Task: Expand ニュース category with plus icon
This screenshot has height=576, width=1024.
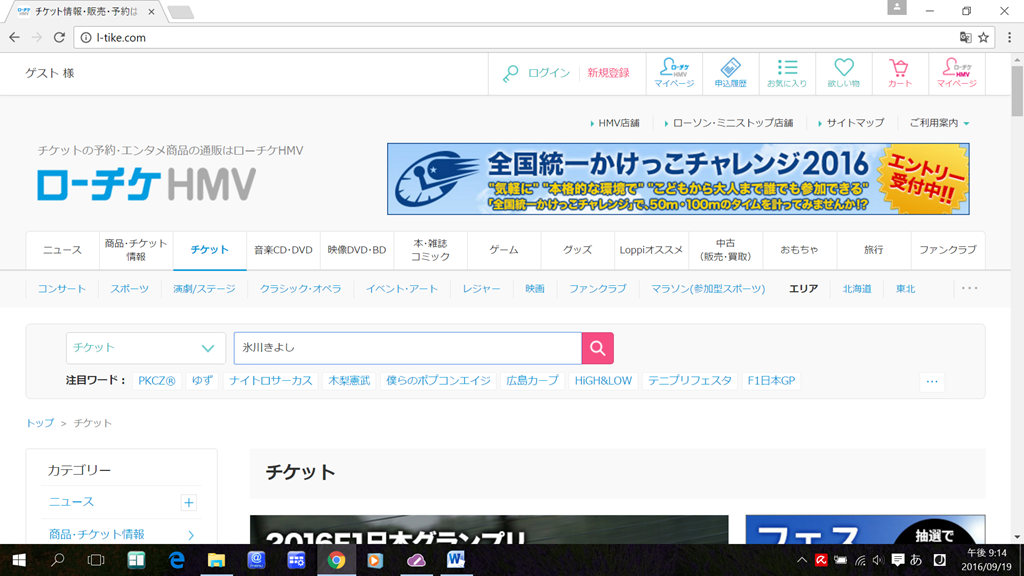Action: (189, 502)
